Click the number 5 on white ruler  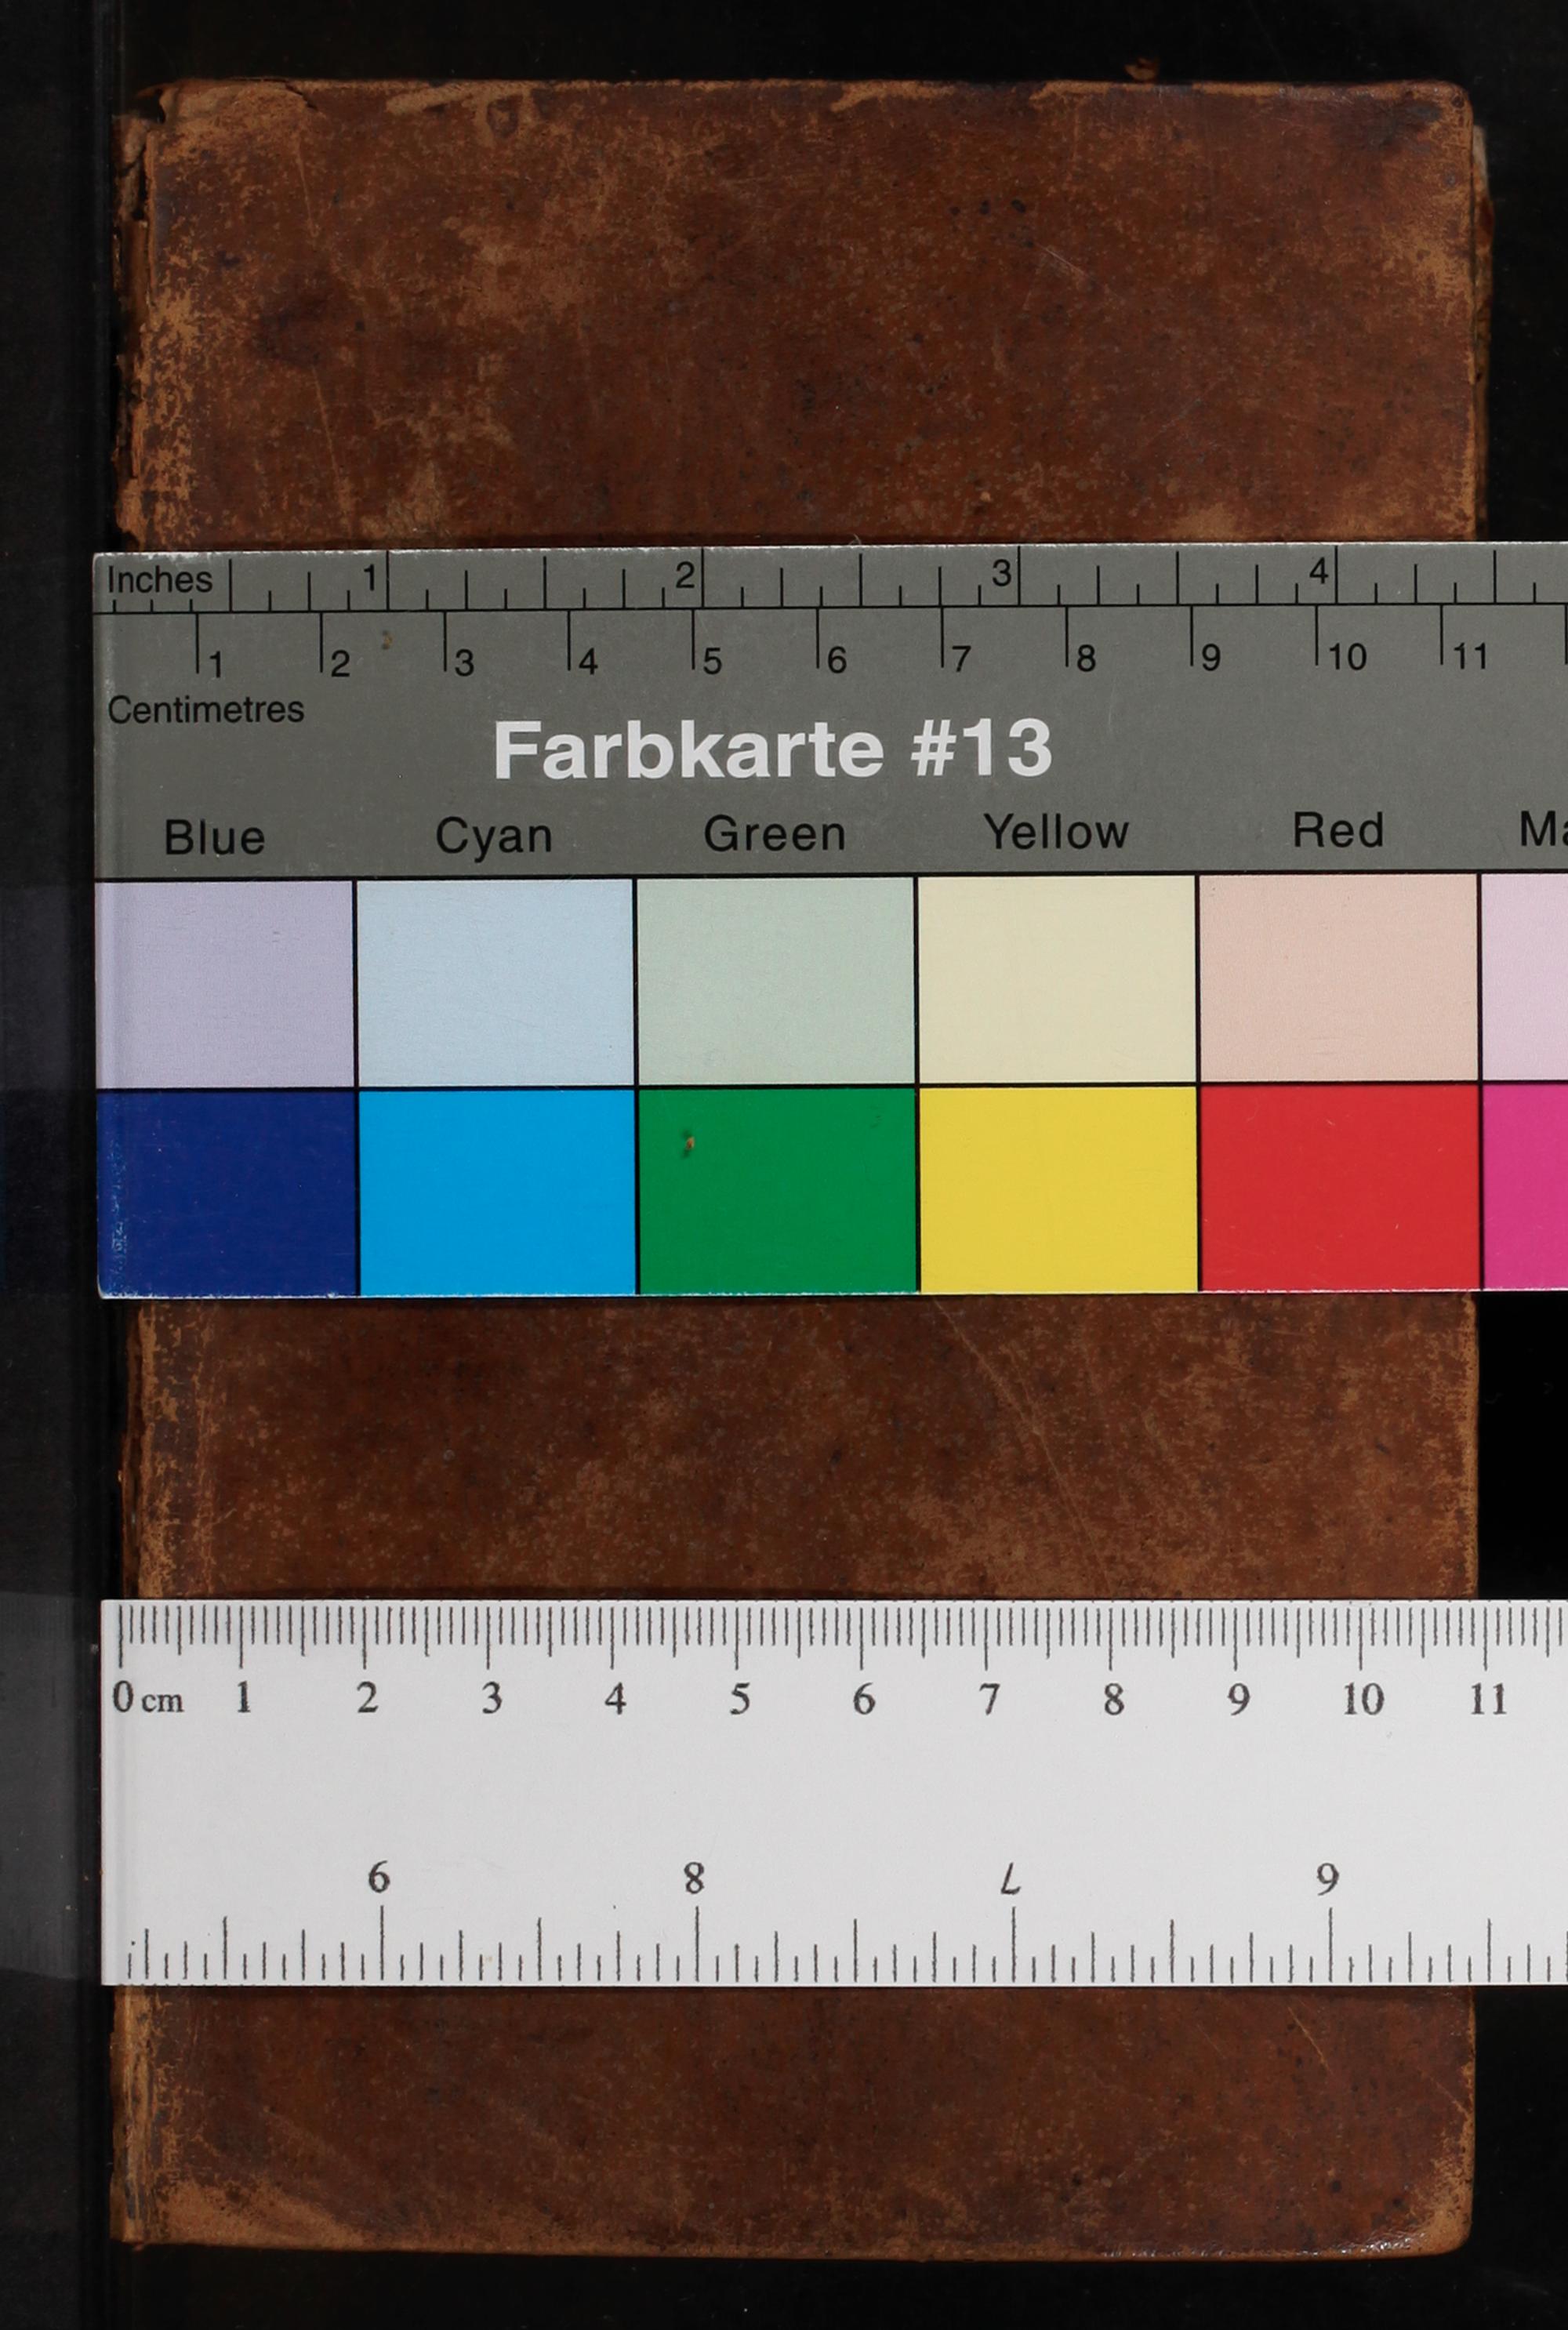click(x=739, y=1699)
